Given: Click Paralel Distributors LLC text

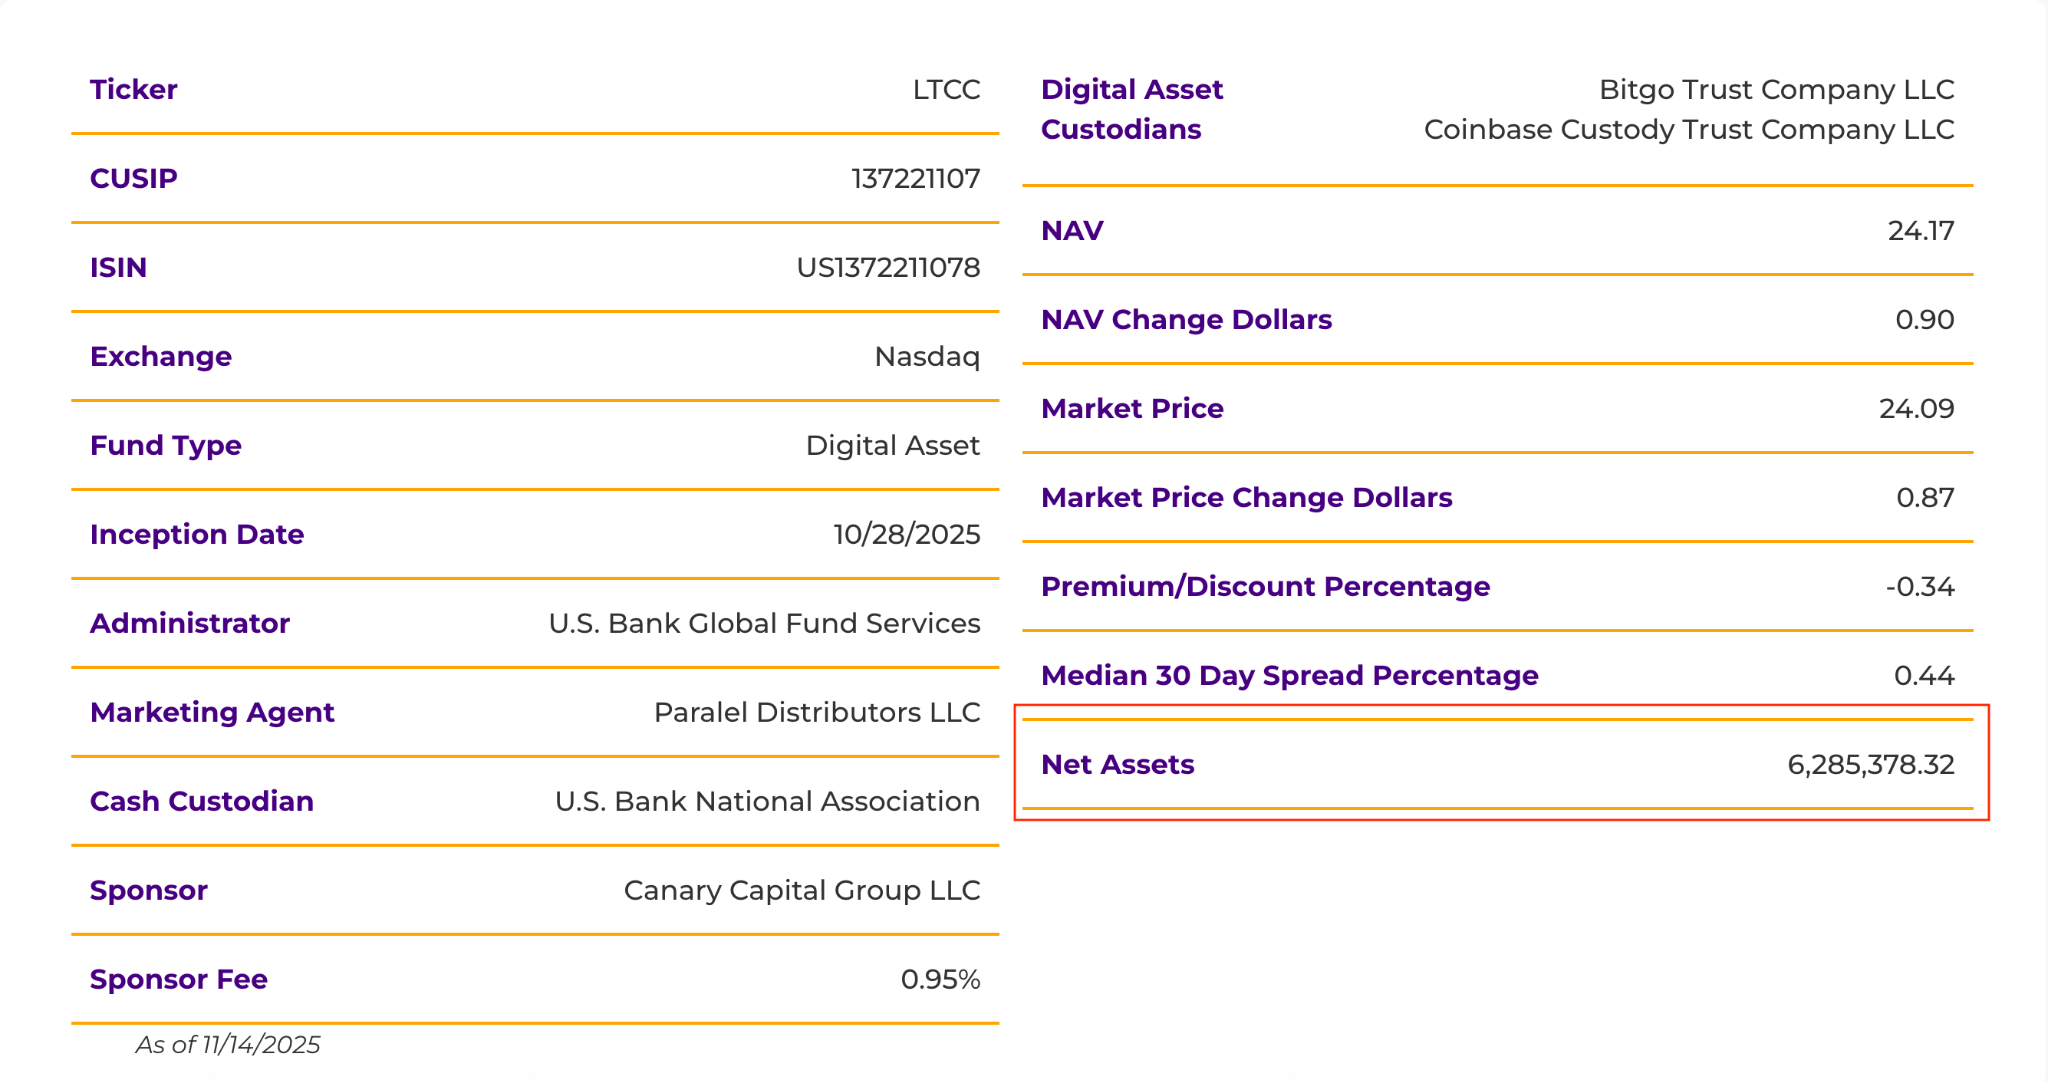Looking at the screenshot, I should point(816,713).
